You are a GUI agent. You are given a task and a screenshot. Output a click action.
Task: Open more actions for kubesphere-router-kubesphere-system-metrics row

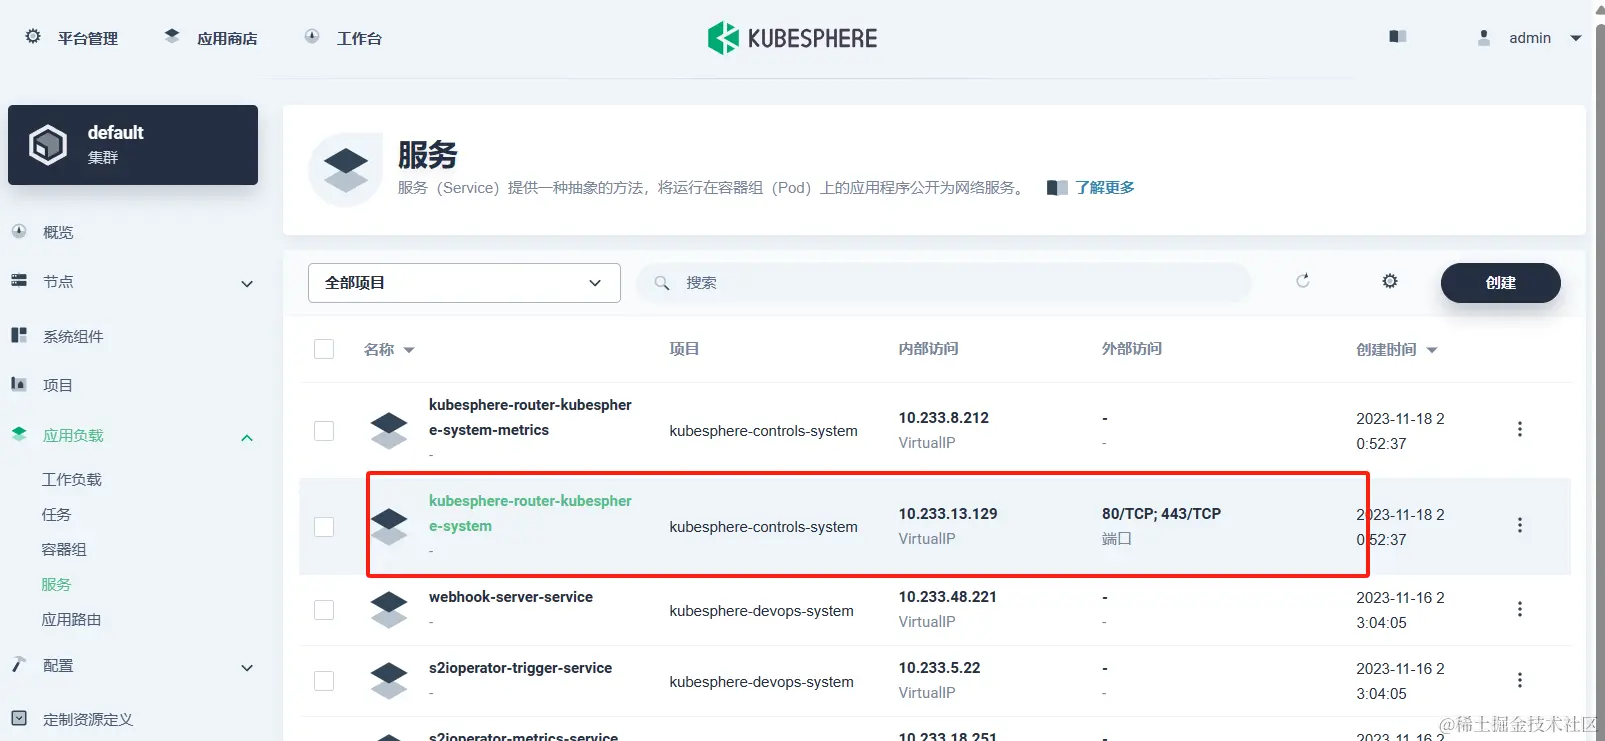tap(1520, 429)
